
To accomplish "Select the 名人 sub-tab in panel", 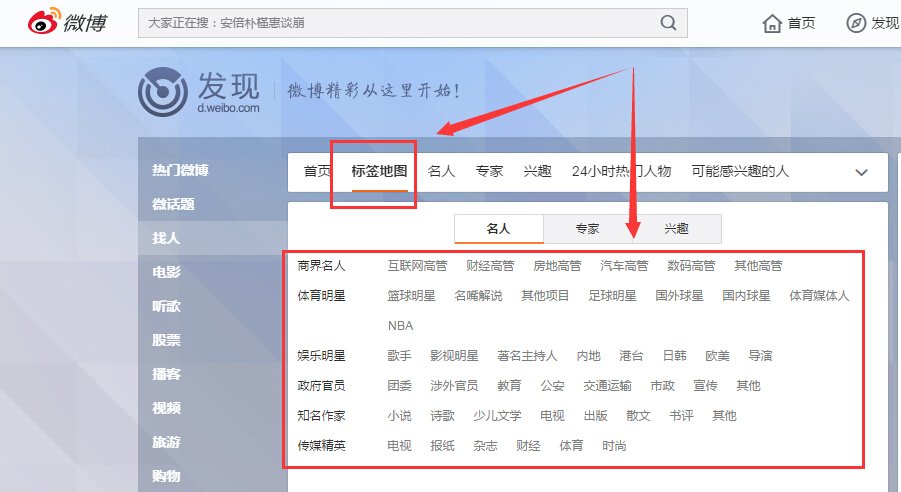I will (499, 229).
